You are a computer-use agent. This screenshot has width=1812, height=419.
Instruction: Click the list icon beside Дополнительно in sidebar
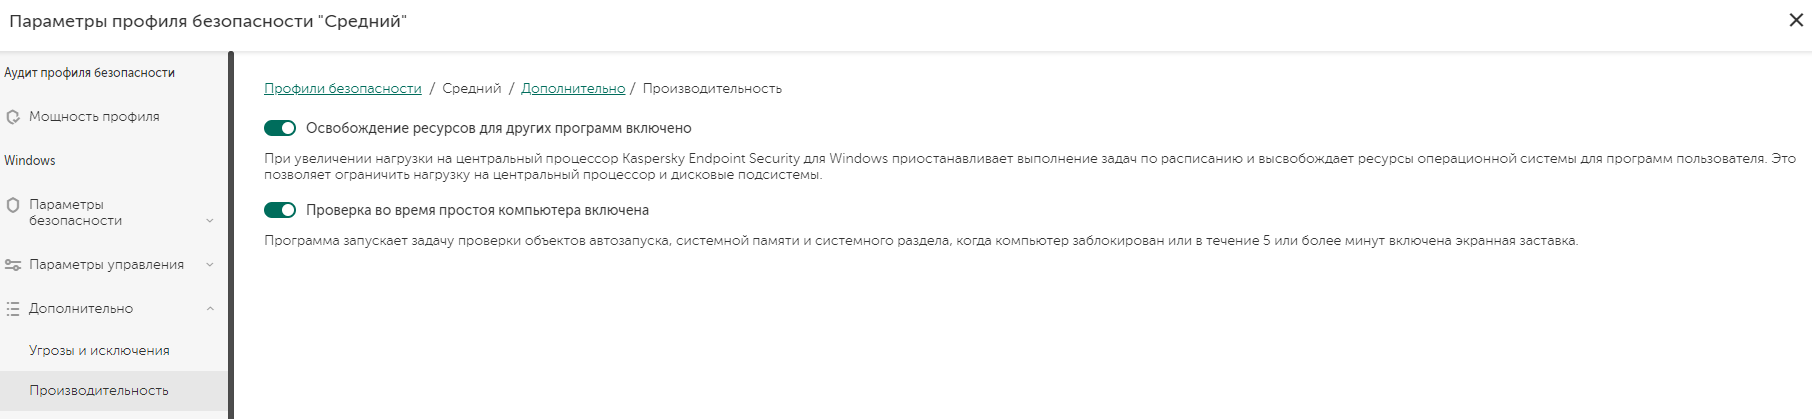13,309
